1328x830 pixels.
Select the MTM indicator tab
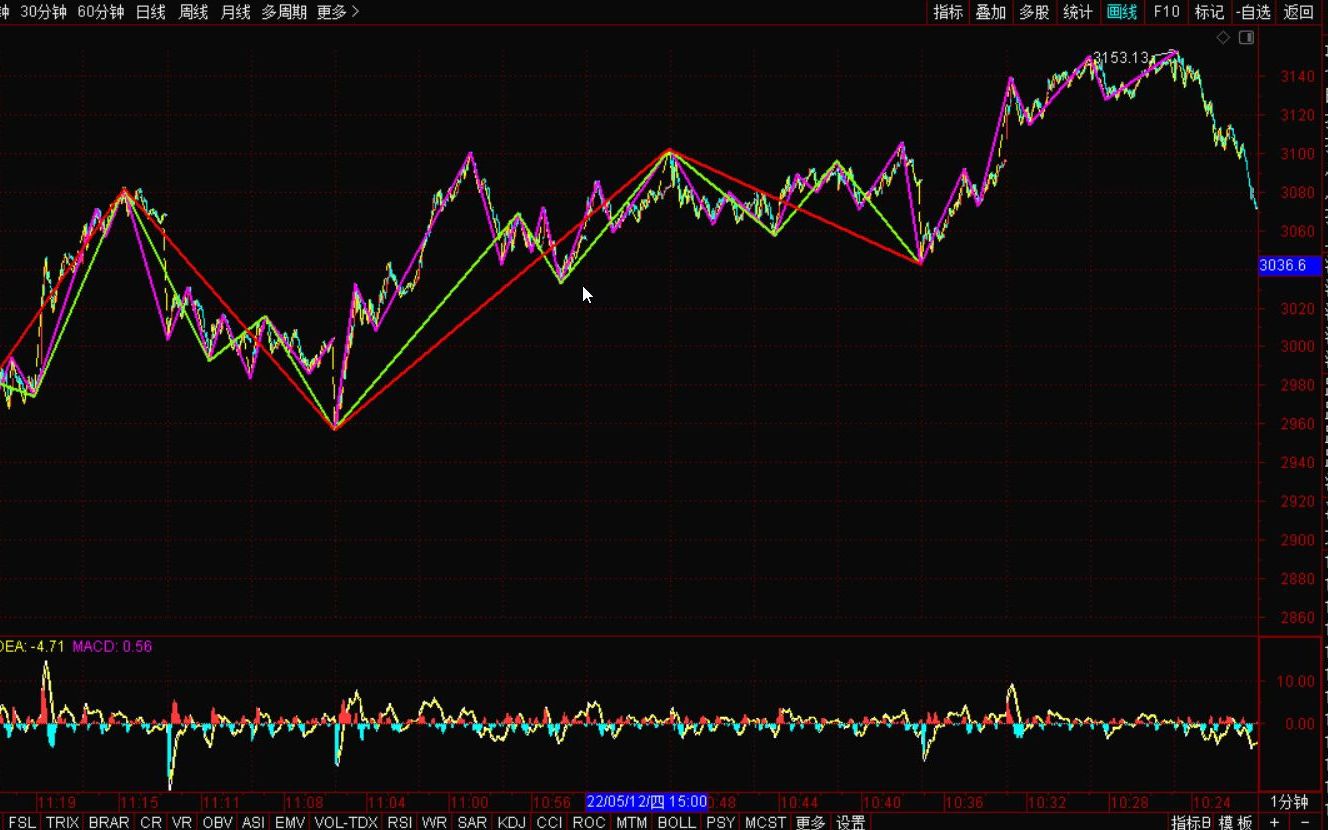point(632,822)
